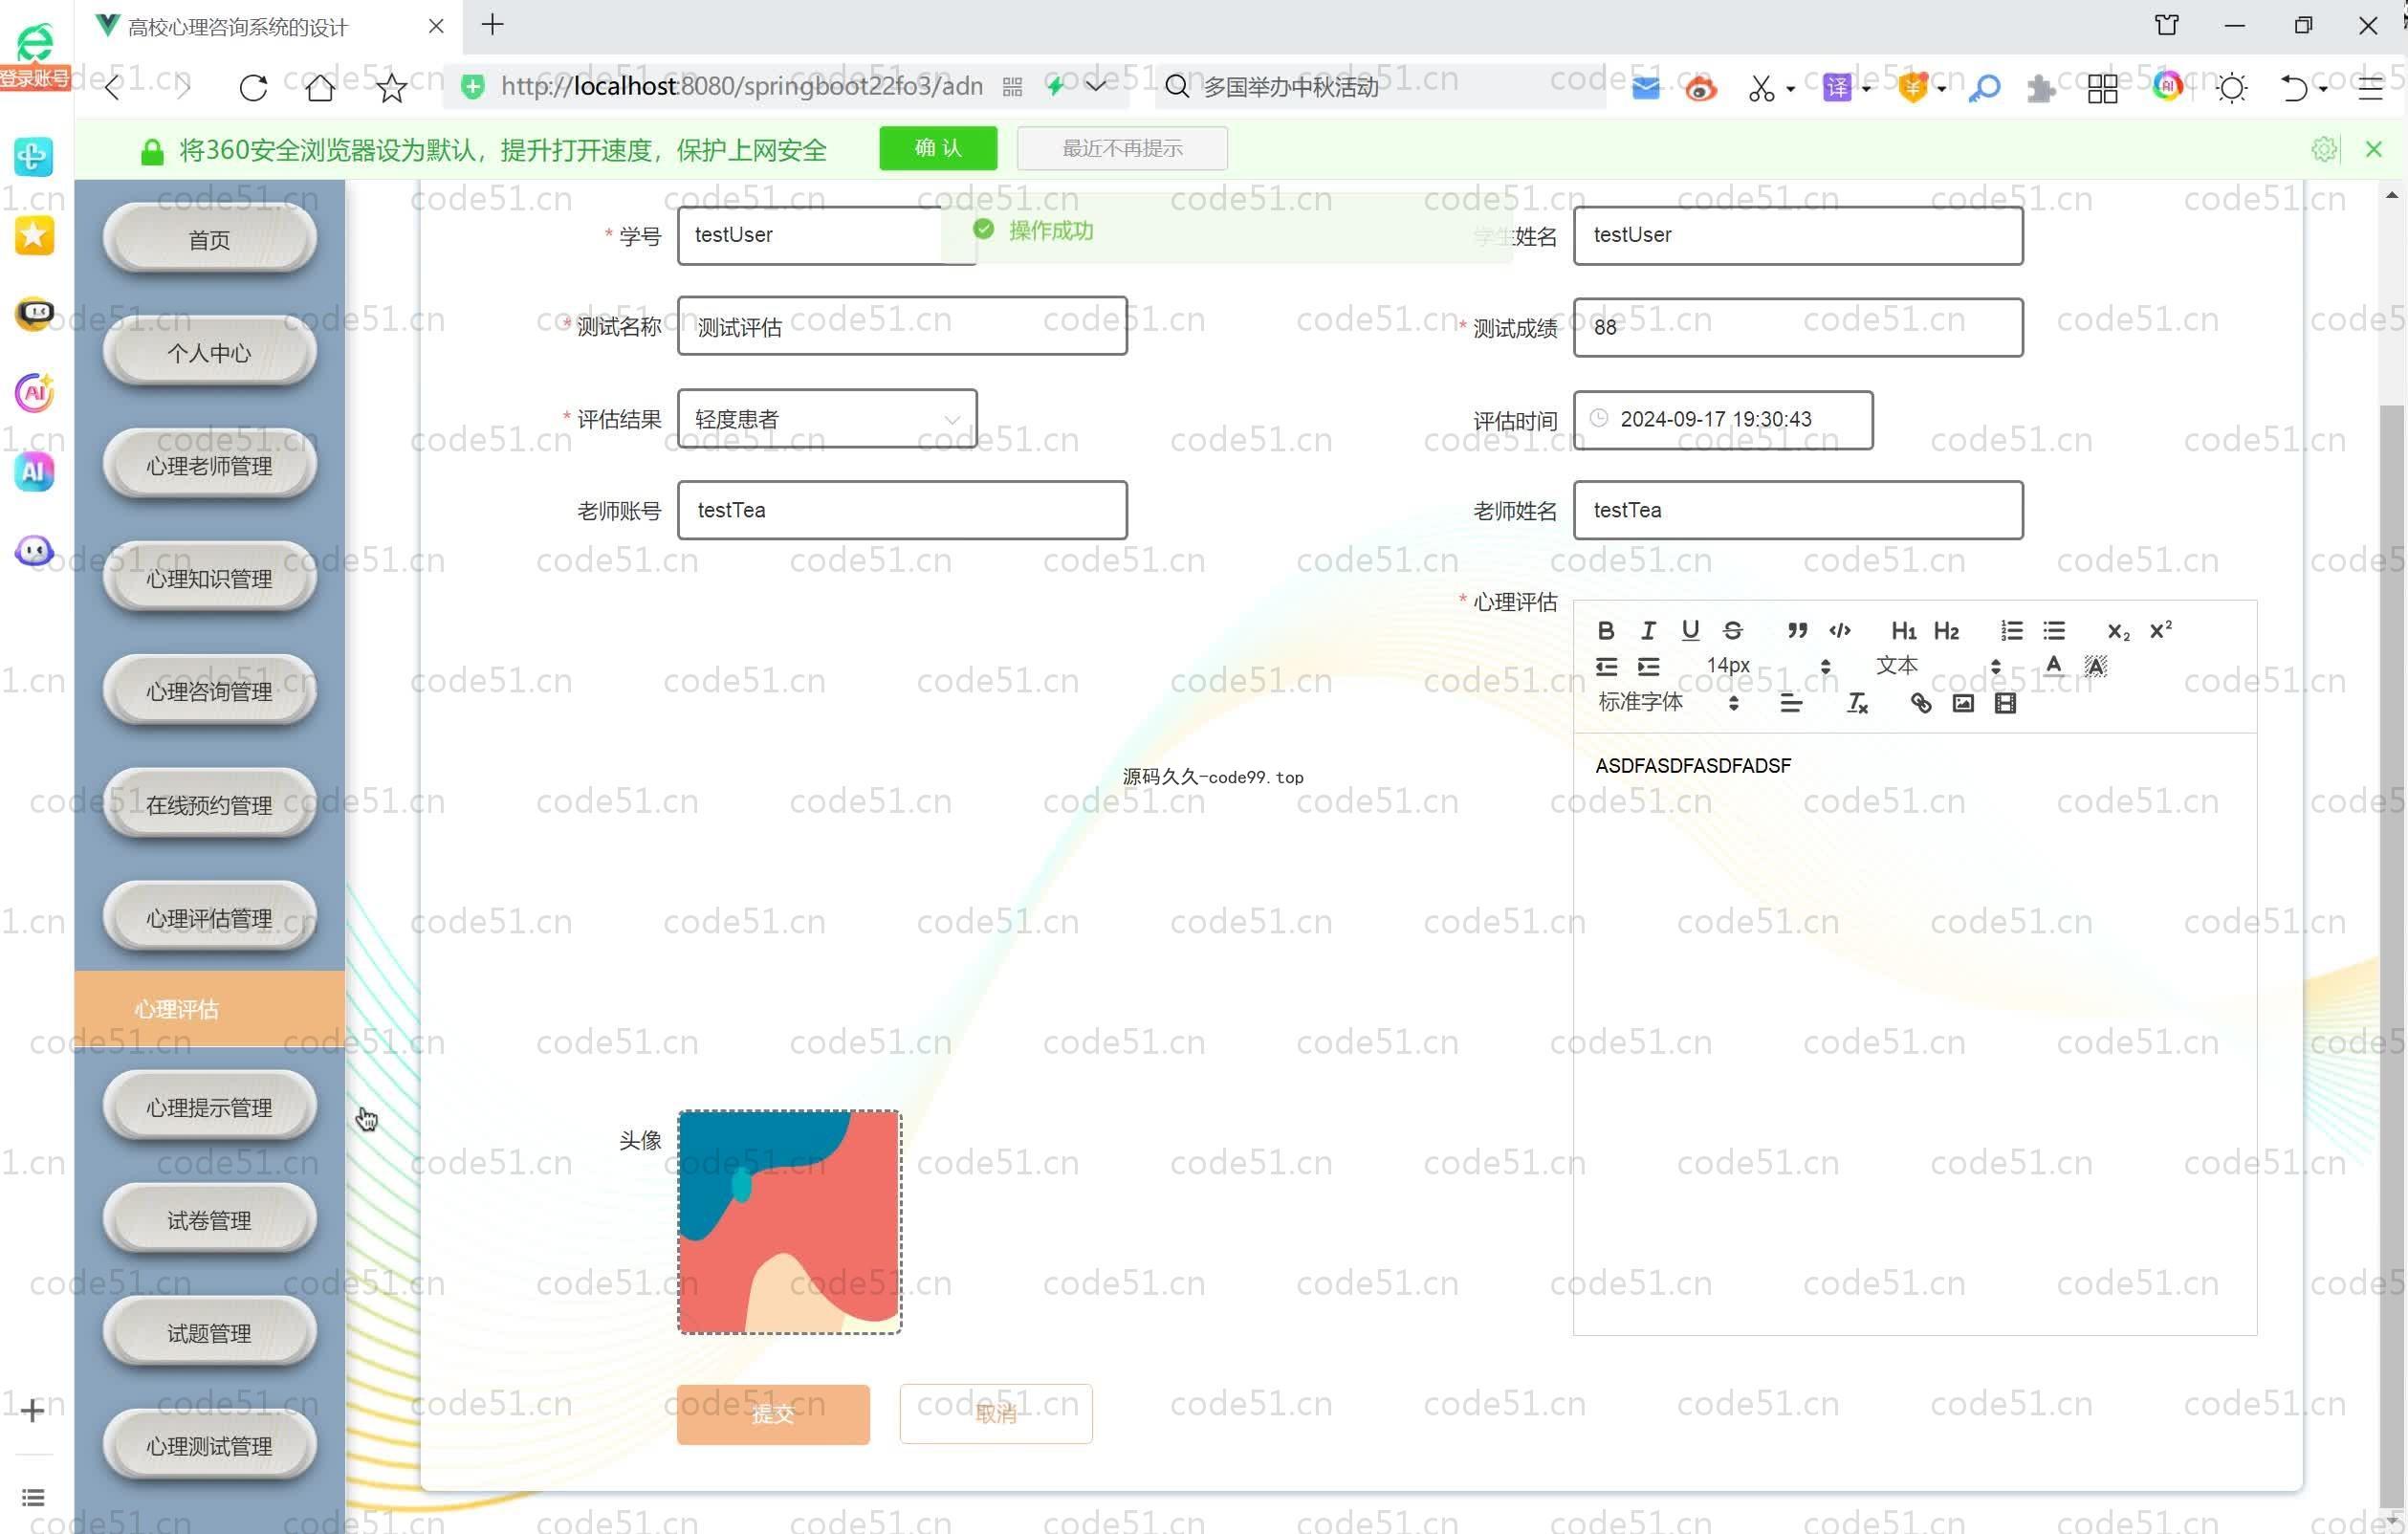The width and height of the screenshot is (2408, 1534).
Task: Open text color picker
Action: coord(2053,666)
